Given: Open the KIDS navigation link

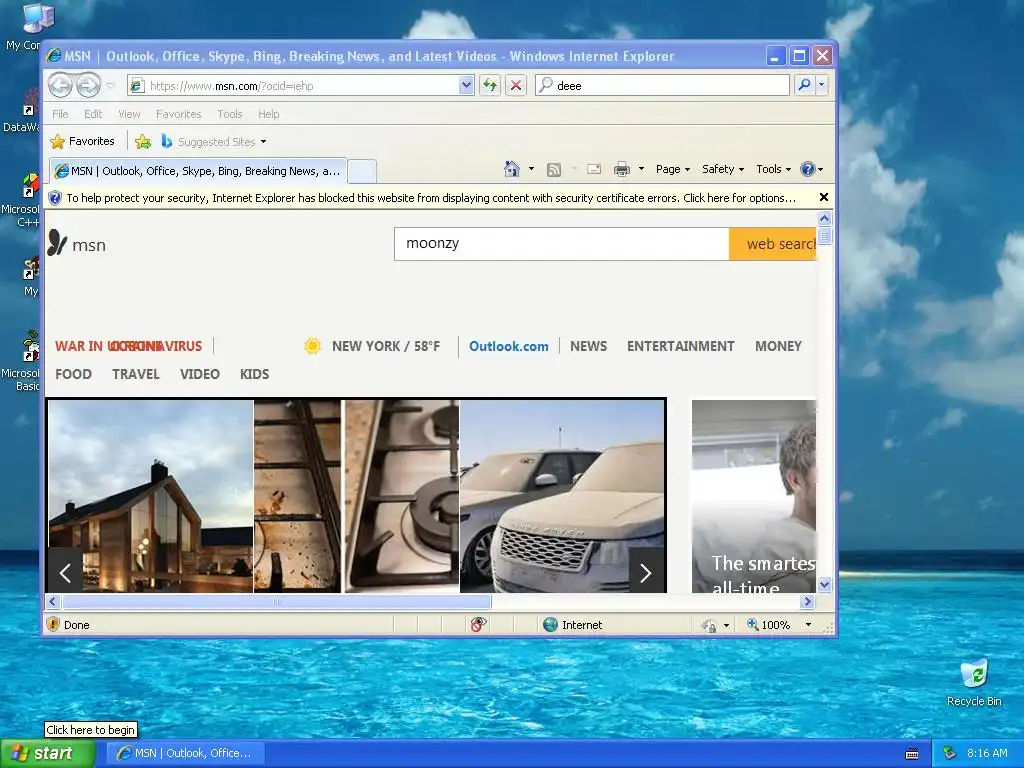Looking at the screenshot, I should pyautogui.click(x=254, y=374).
